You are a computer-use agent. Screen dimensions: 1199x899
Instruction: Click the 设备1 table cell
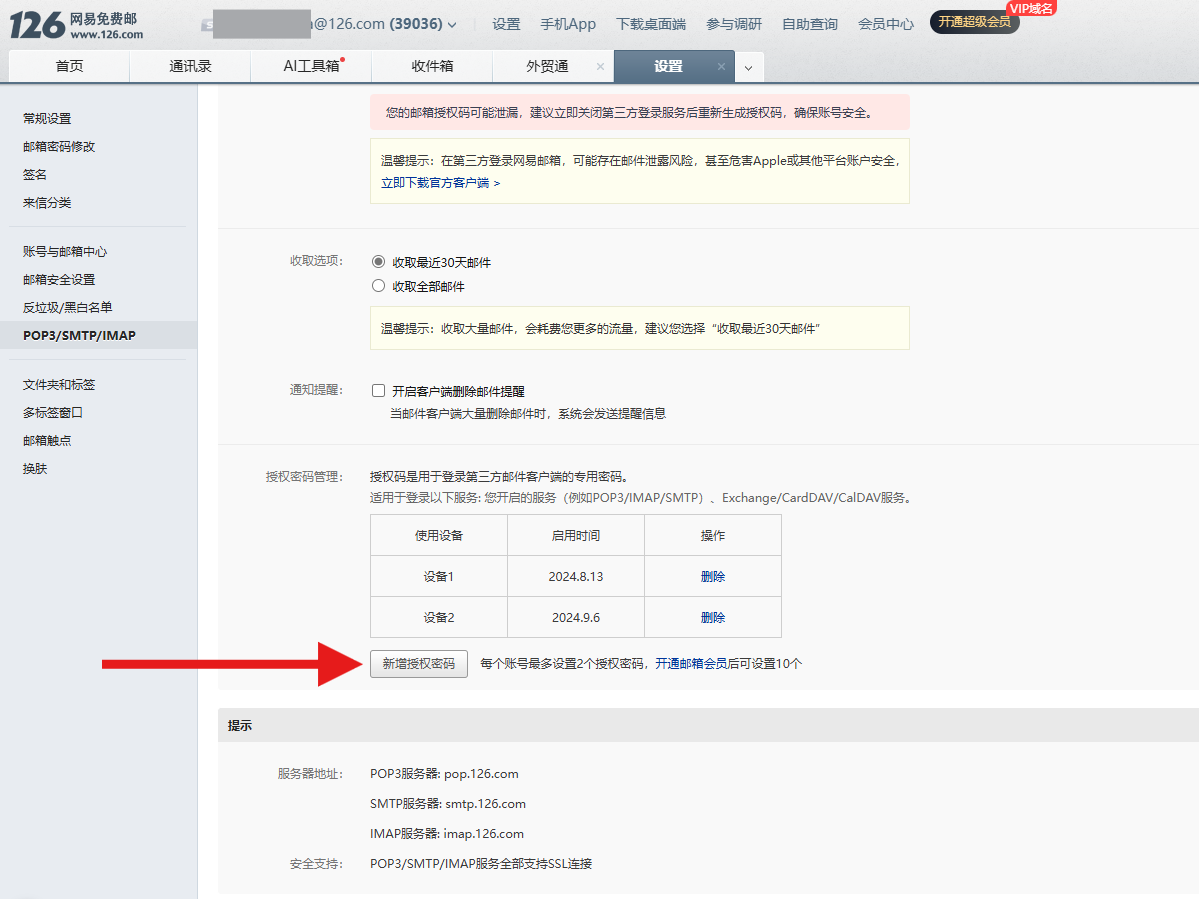[x=439, y=576]
